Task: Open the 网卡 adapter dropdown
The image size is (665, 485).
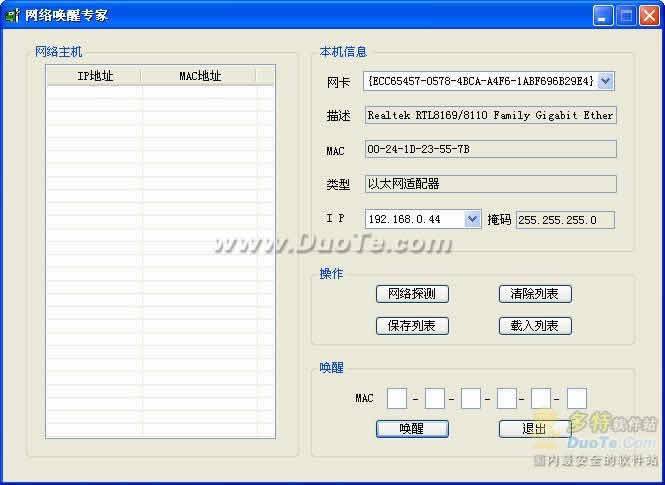Action: click(x=606, y=81)
